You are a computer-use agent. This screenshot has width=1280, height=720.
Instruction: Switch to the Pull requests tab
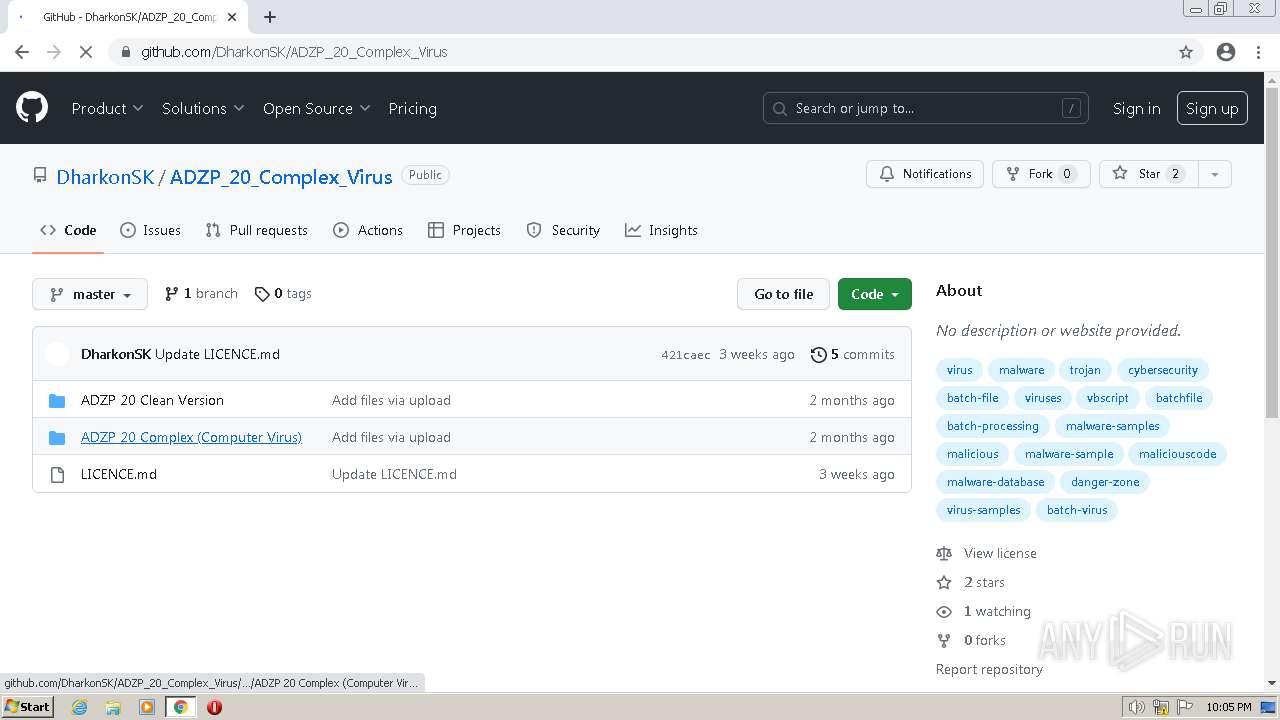[256, 230]
